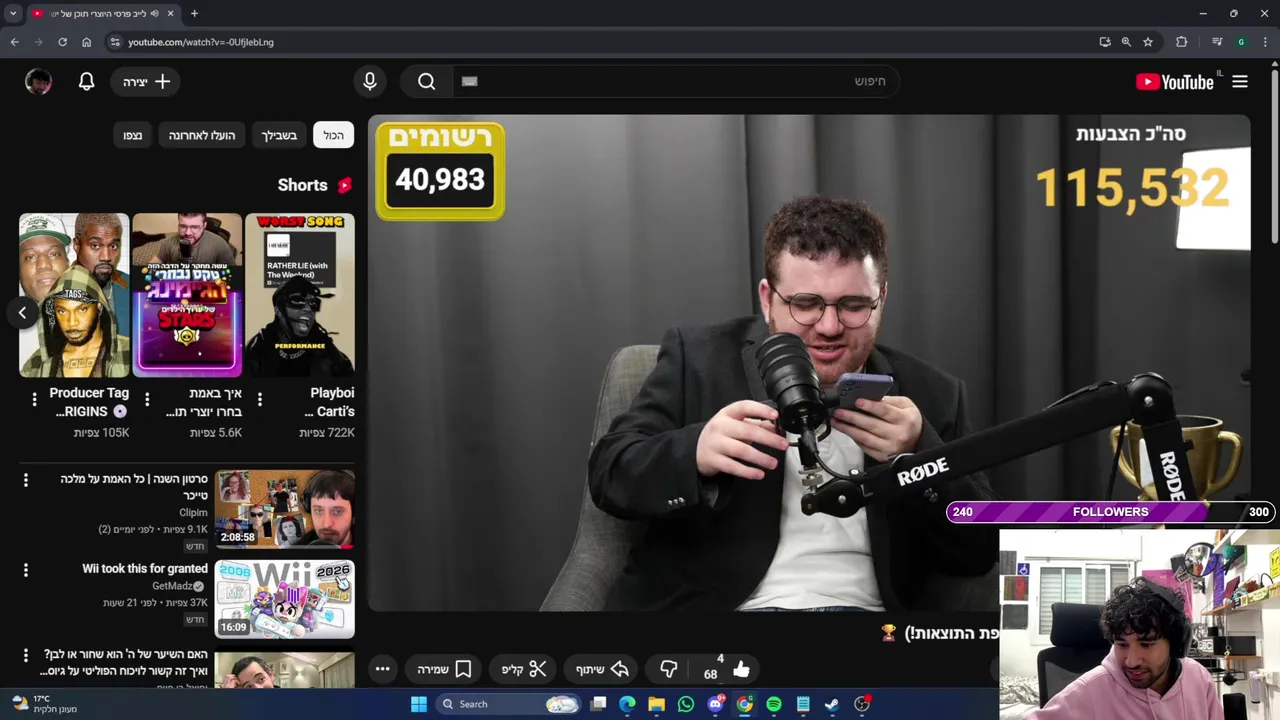1280x720 pixels.
Task: Click the taskbar Search box
Action: point(509,704)
